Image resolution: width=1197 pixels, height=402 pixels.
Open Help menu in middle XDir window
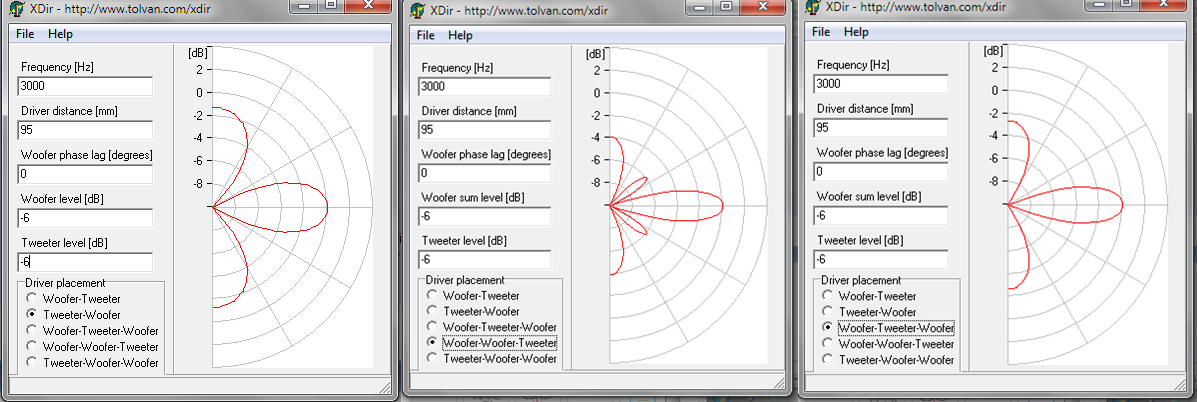point(460,35)
